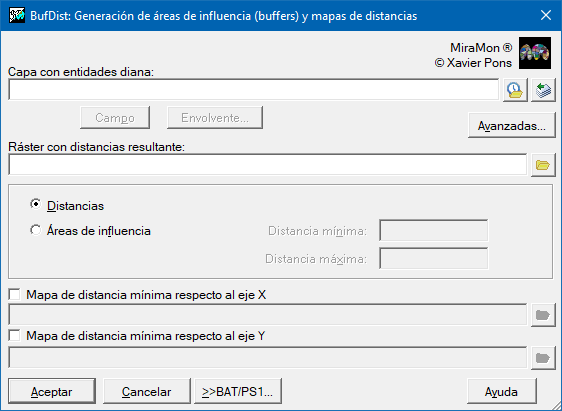
Task: Click the BufDist title bar app icon
Action: 17,15
